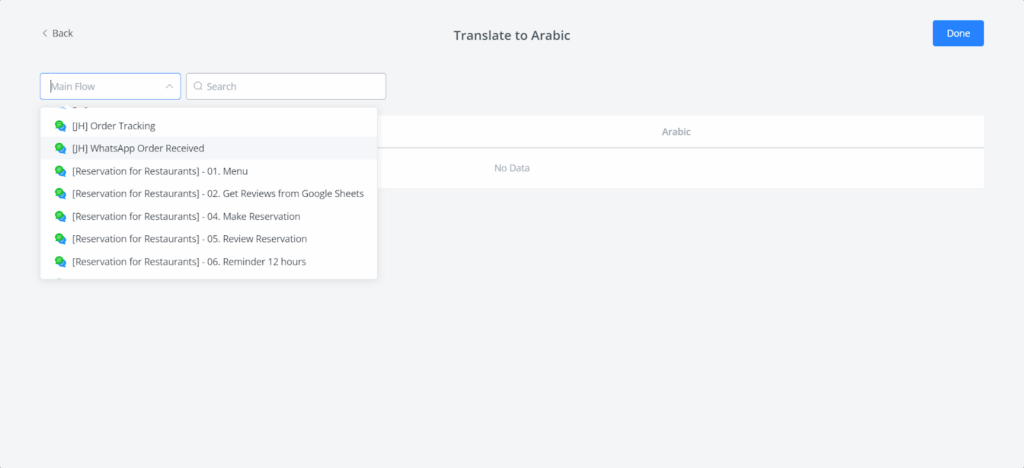Click the magnifier icon in the Search box

[x=198, y=87]
